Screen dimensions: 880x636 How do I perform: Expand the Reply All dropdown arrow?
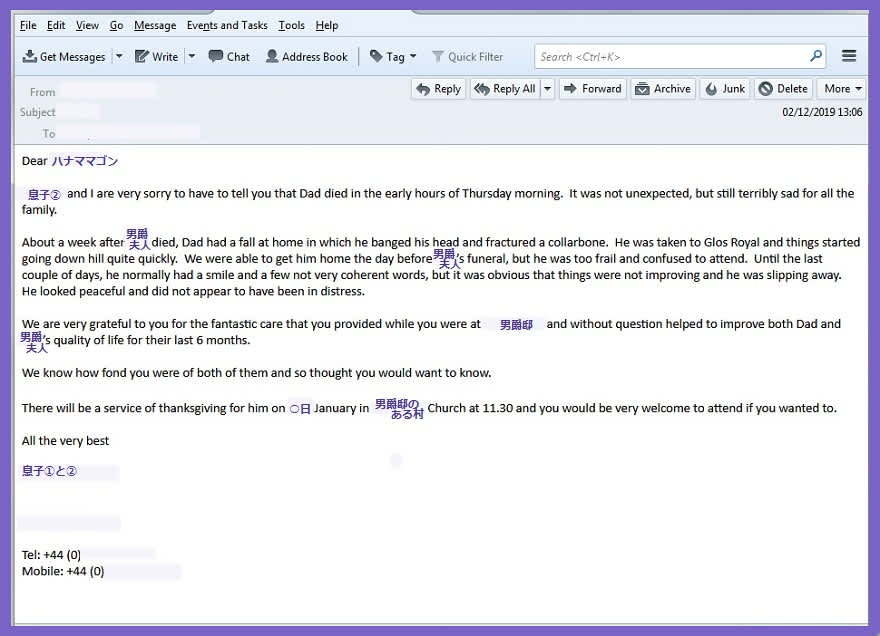pos(547,89)
